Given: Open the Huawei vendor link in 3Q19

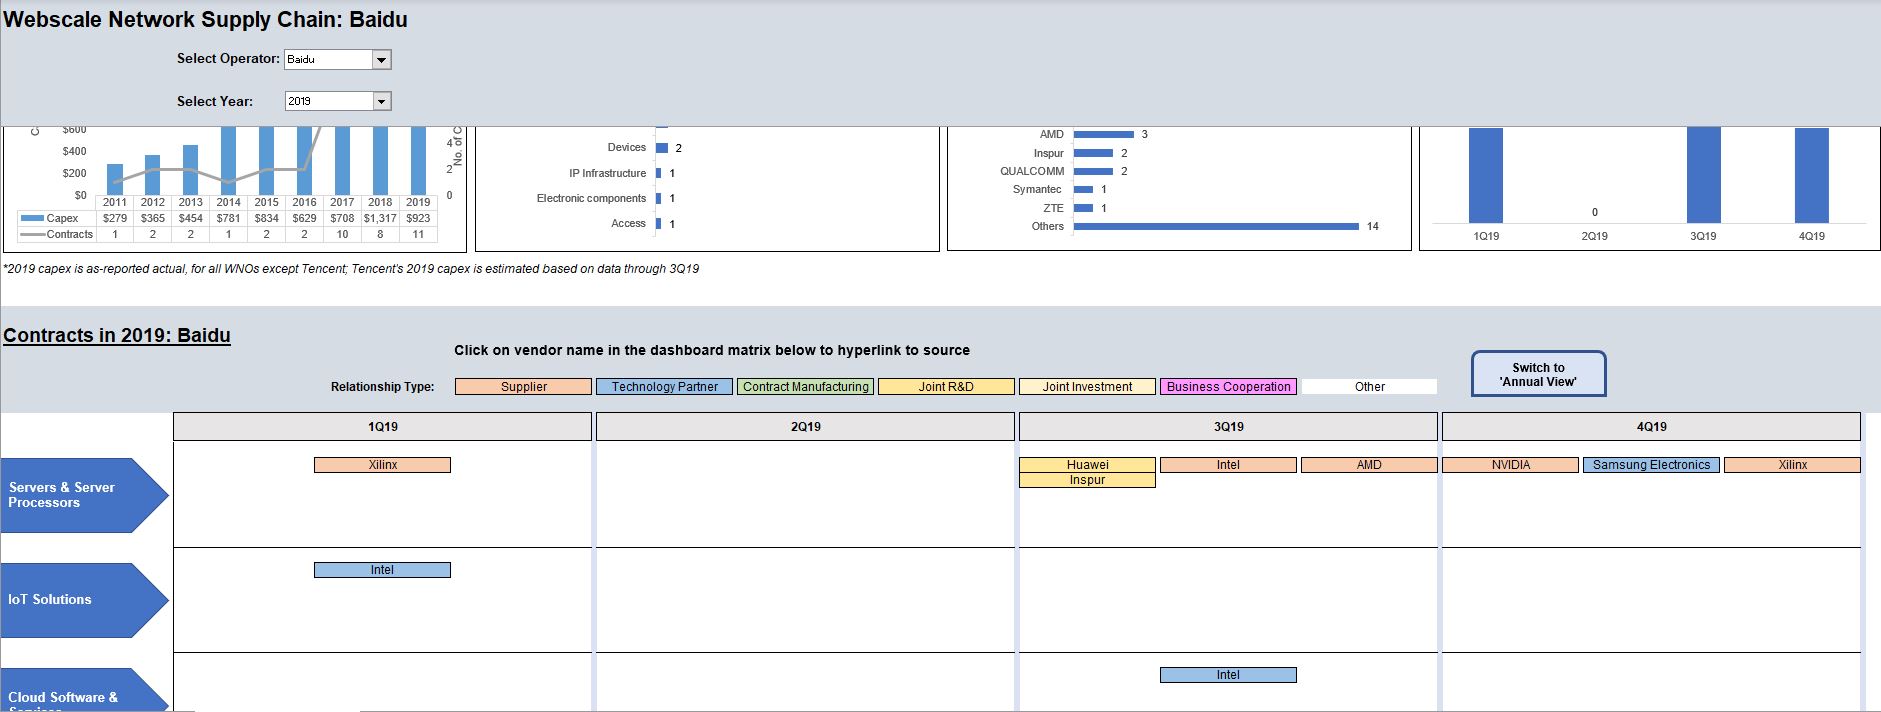Looking at the screenshot, I should coord(1087,465).
